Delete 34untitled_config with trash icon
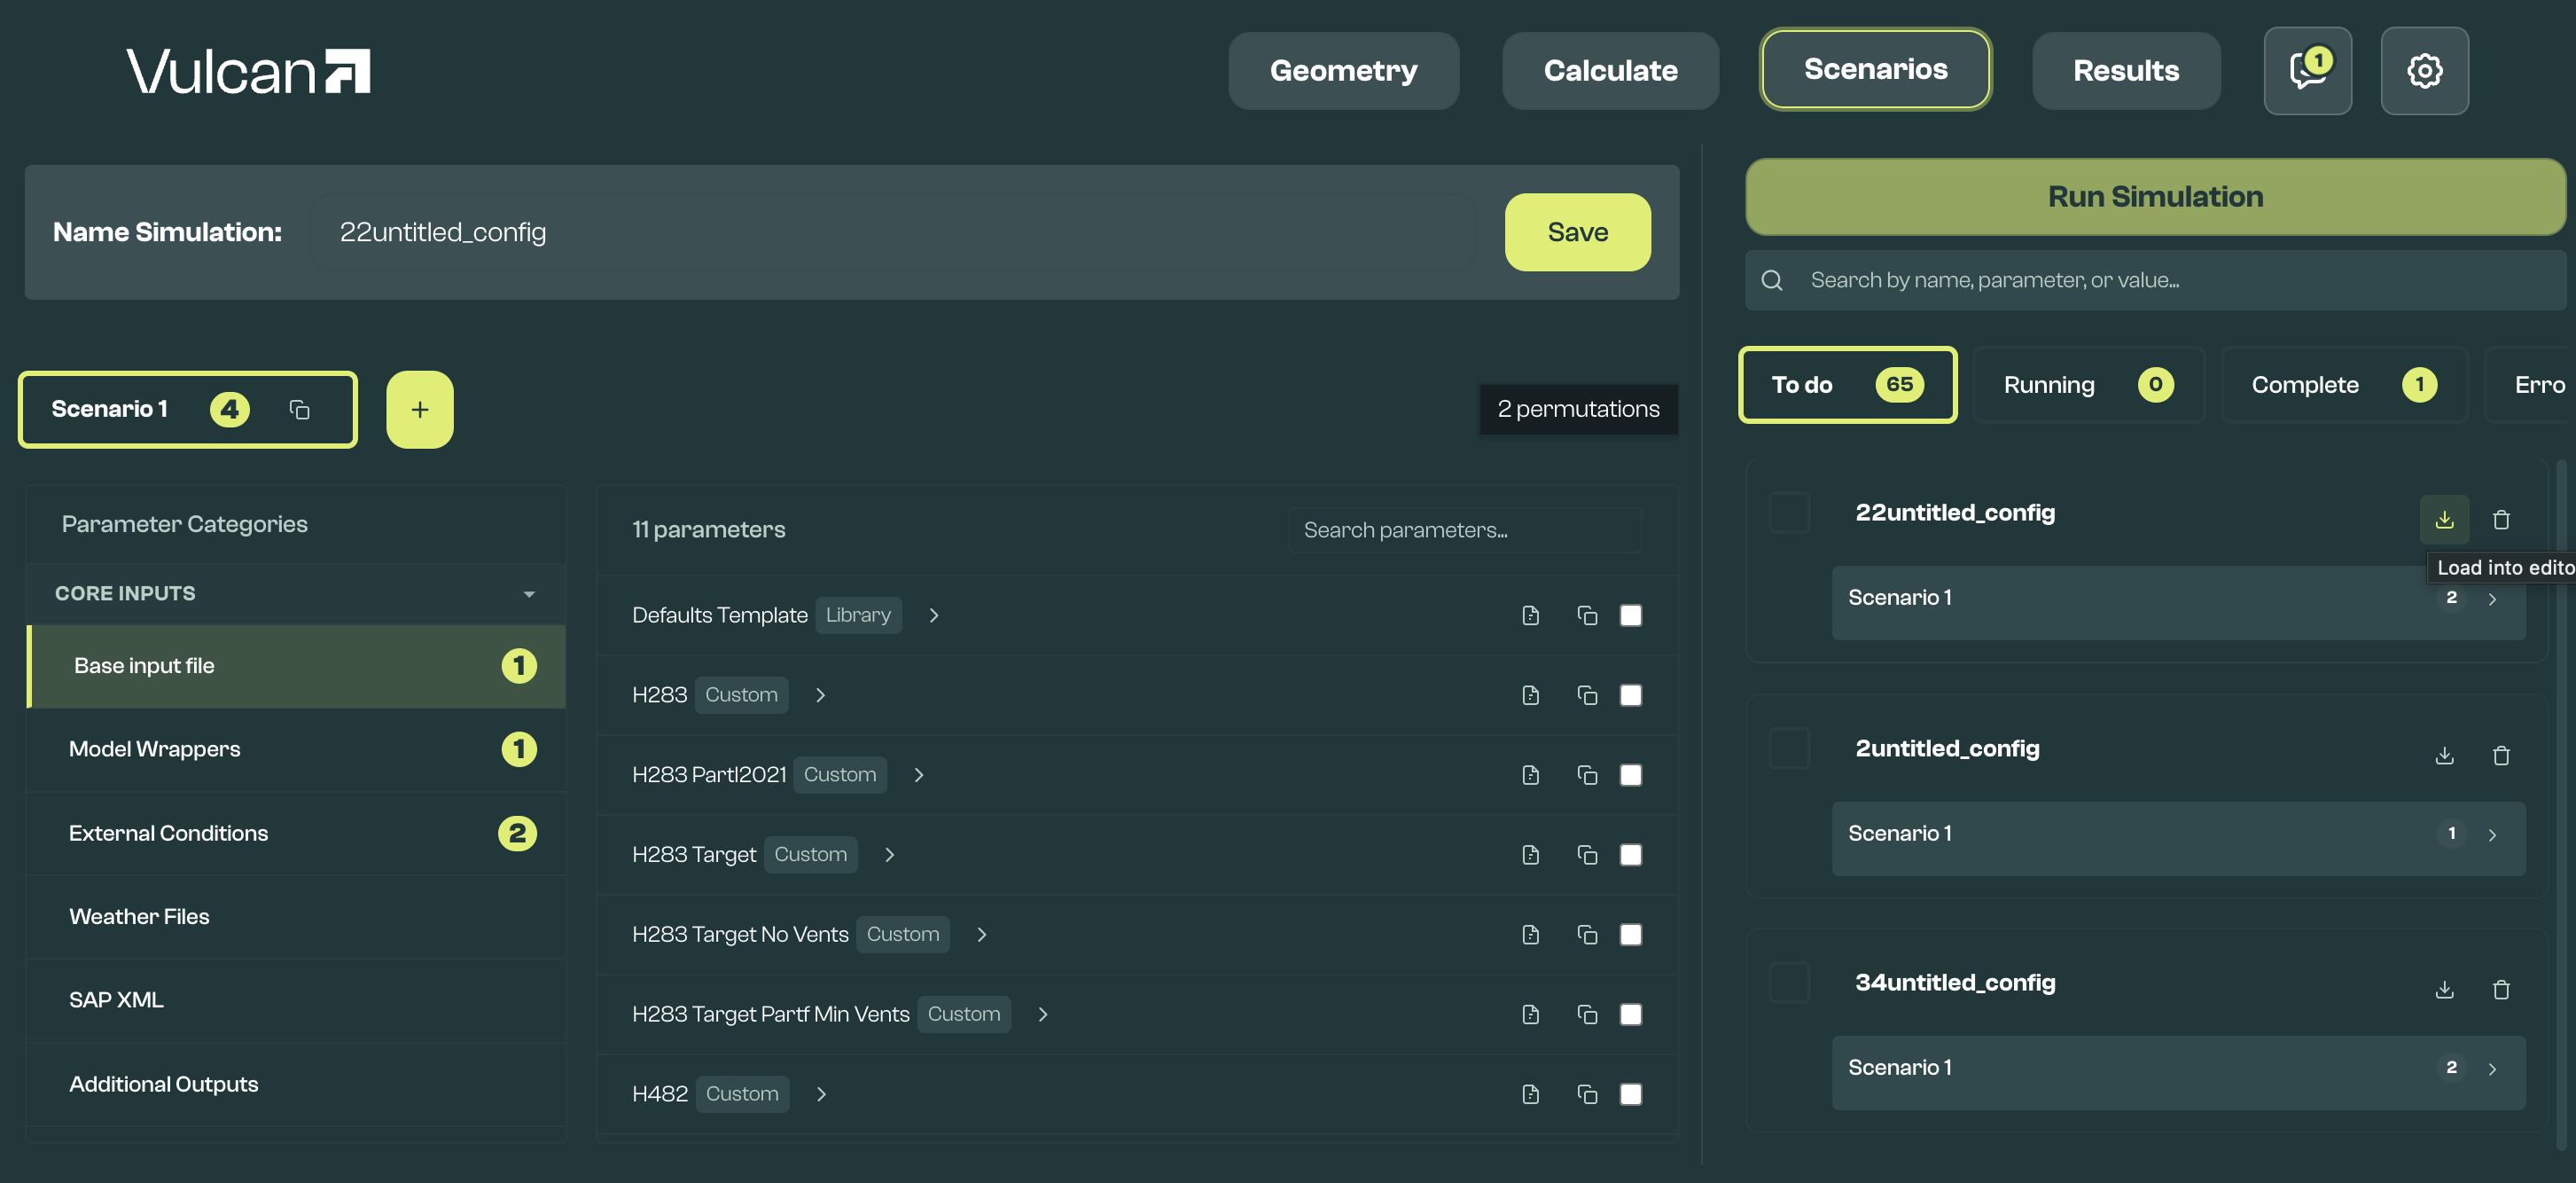Screen dimensions: 2576x1183 click(x=2501, y=989)
